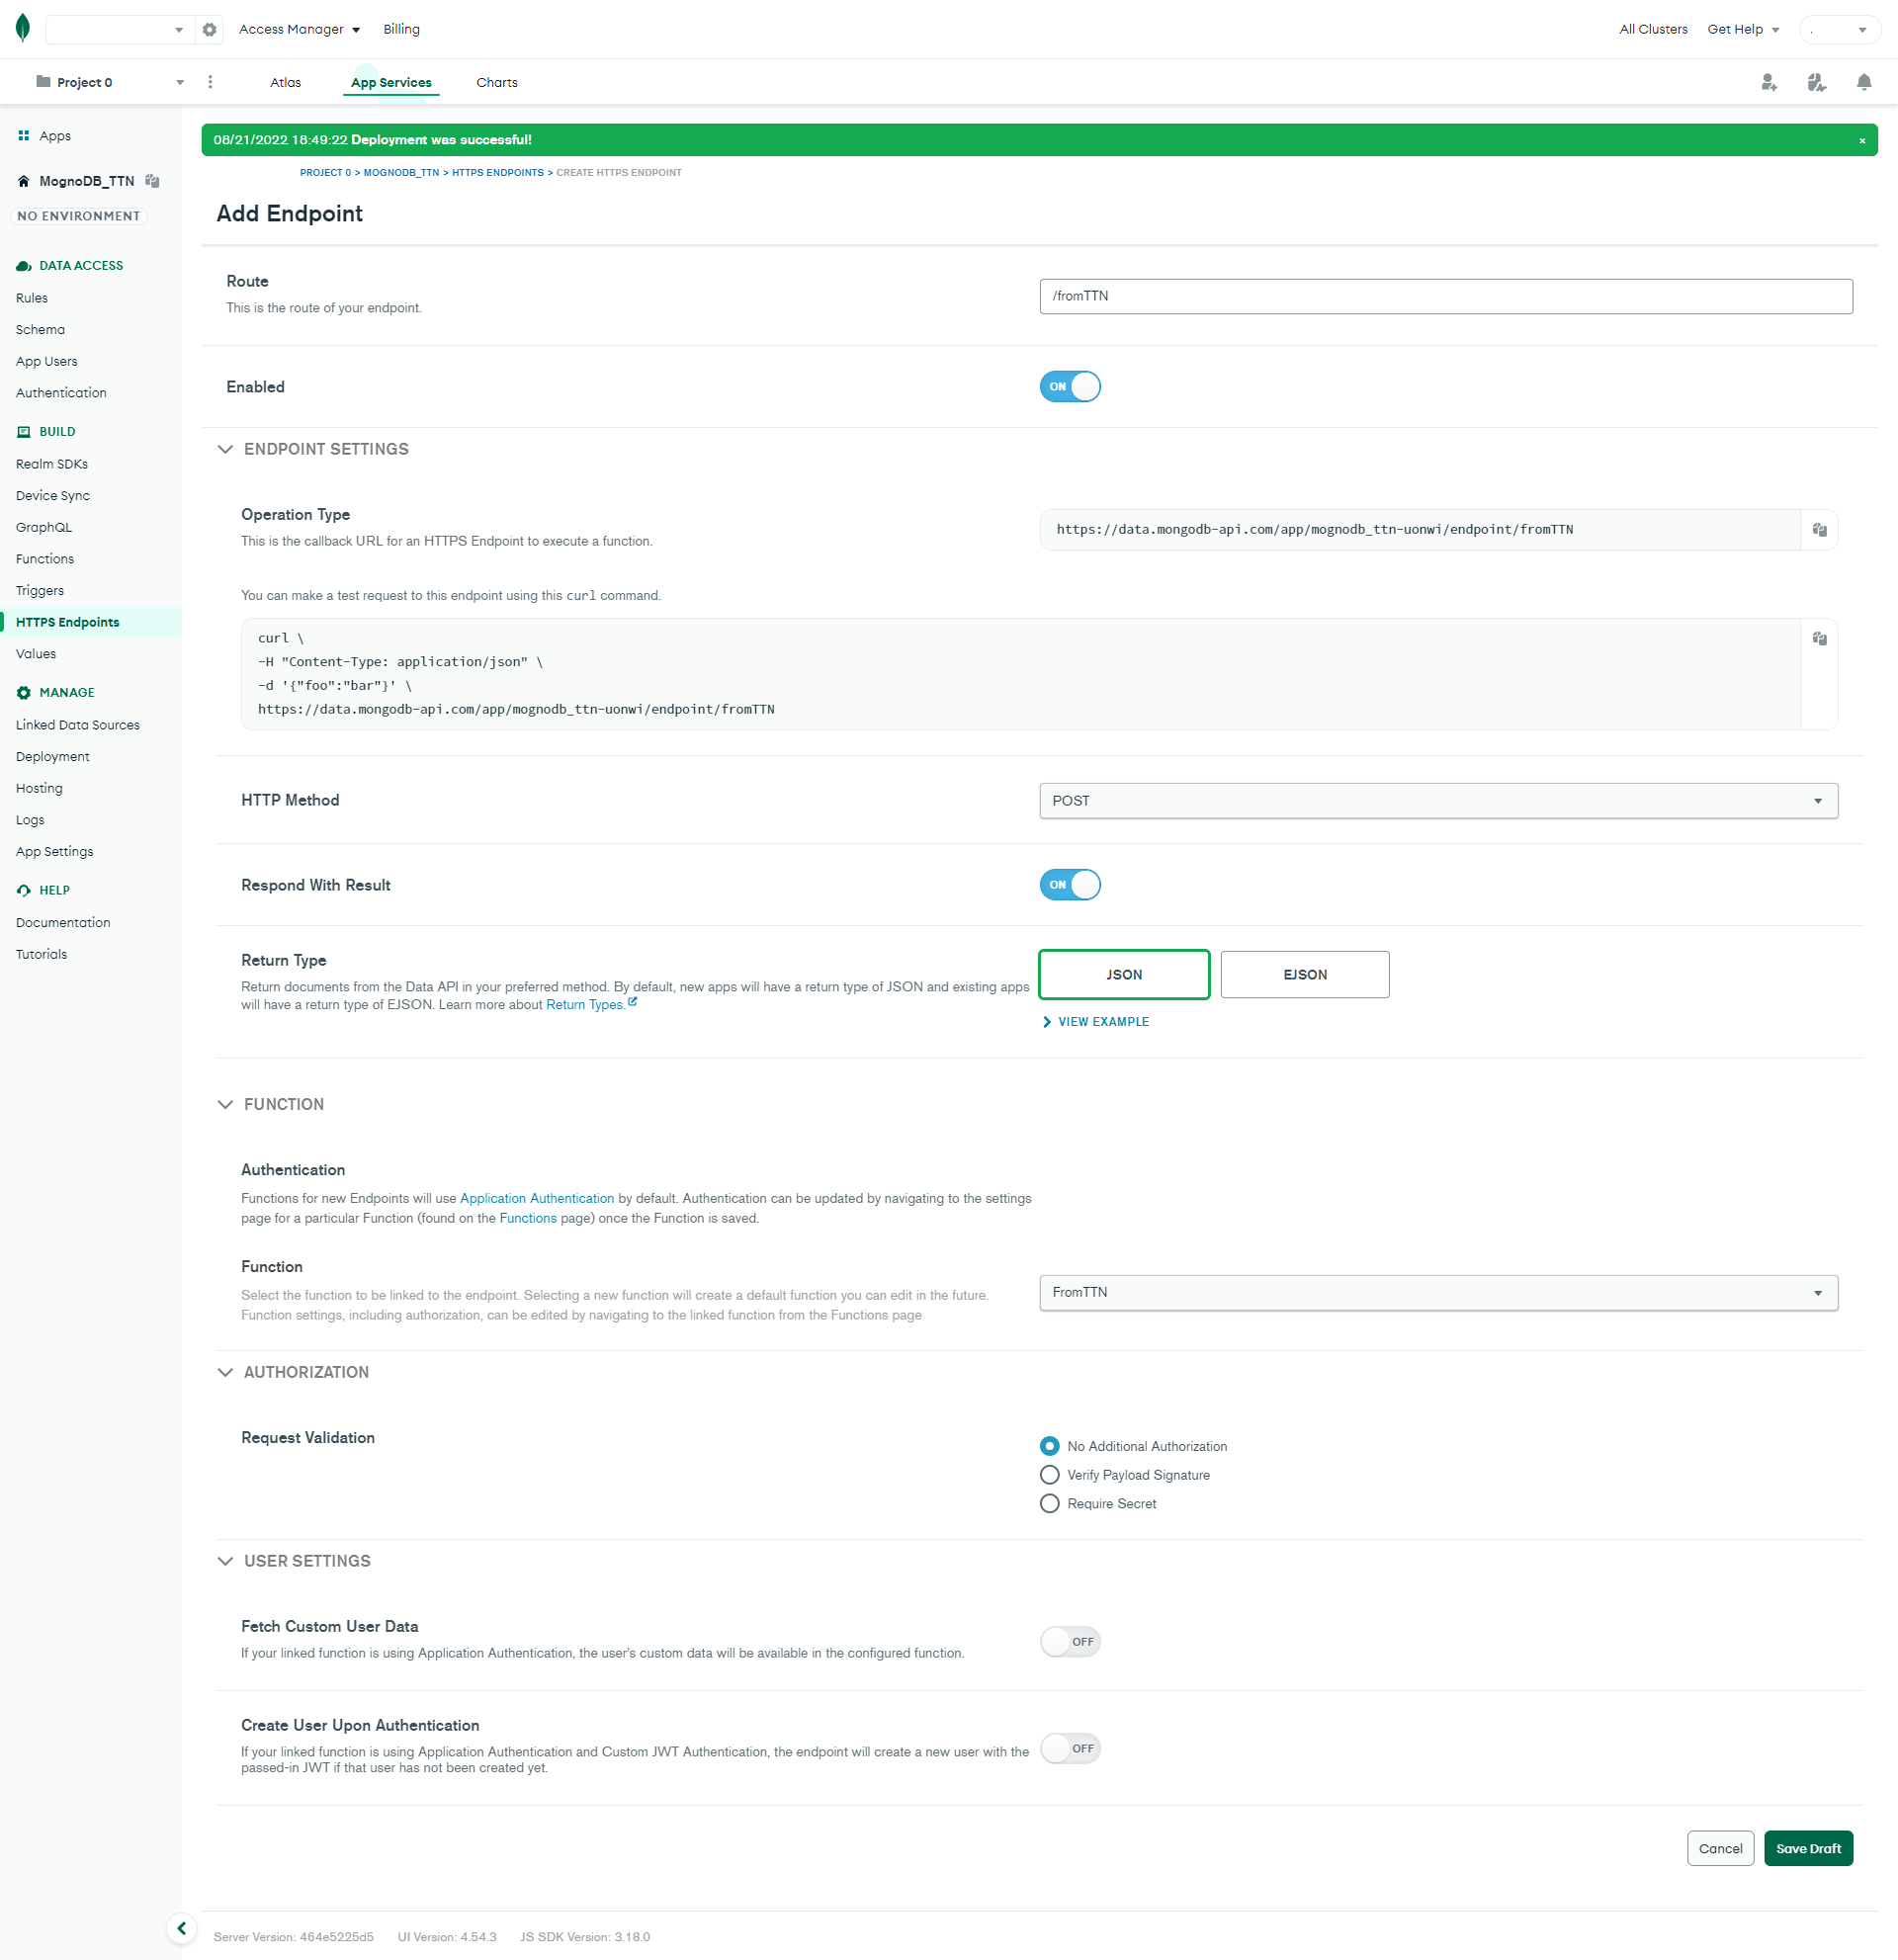Open the organization selector dropdown
Image resolution: width=1898 pixels, height=1960 pixels.
tap(118, 30)
